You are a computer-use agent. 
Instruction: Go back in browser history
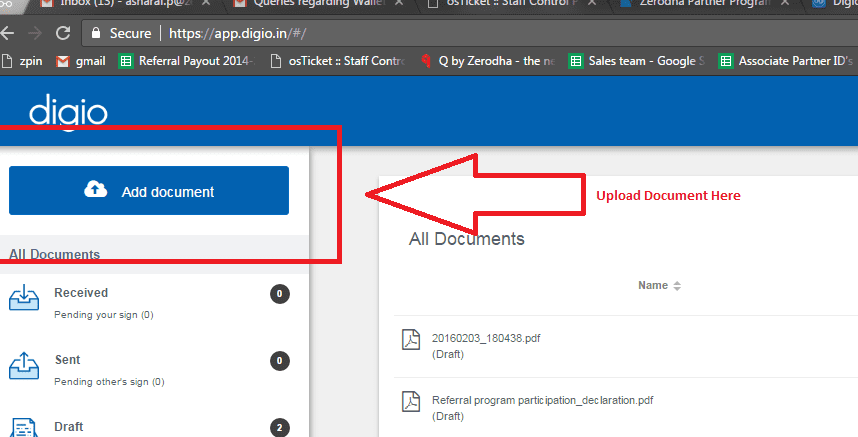[7, 33]
